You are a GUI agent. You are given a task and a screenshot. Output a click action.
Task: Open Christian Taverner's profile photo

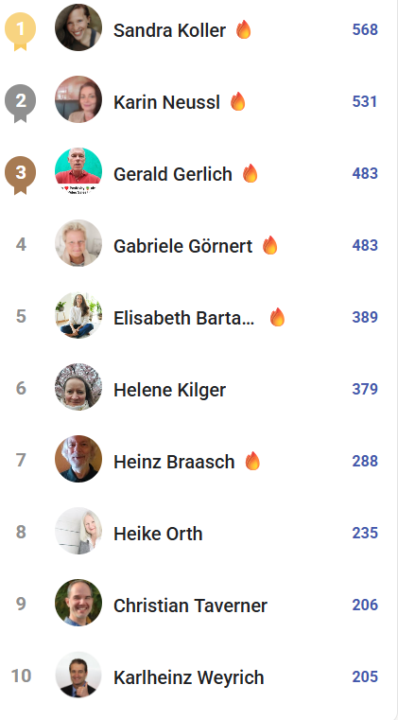pyautogui.click(x=78, y=602)
